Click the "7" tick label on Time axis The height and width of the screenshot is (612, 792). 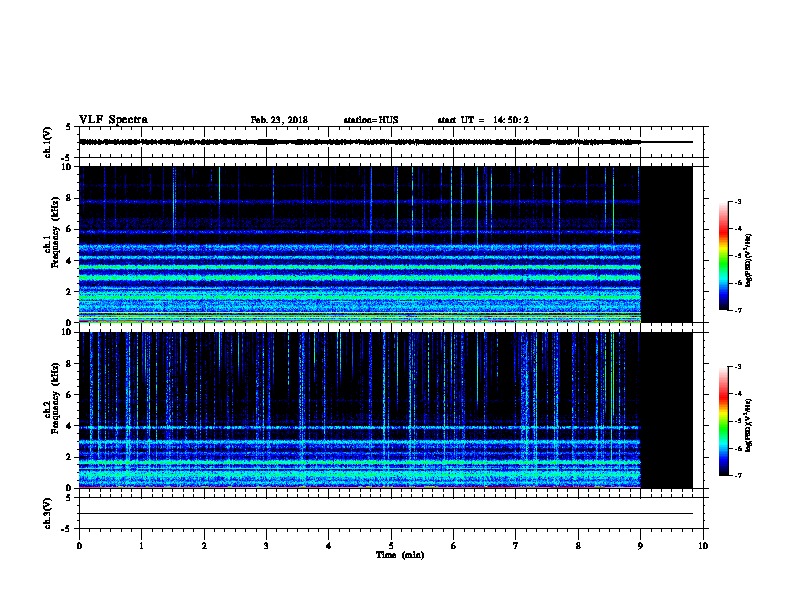(x=516, y=546)
